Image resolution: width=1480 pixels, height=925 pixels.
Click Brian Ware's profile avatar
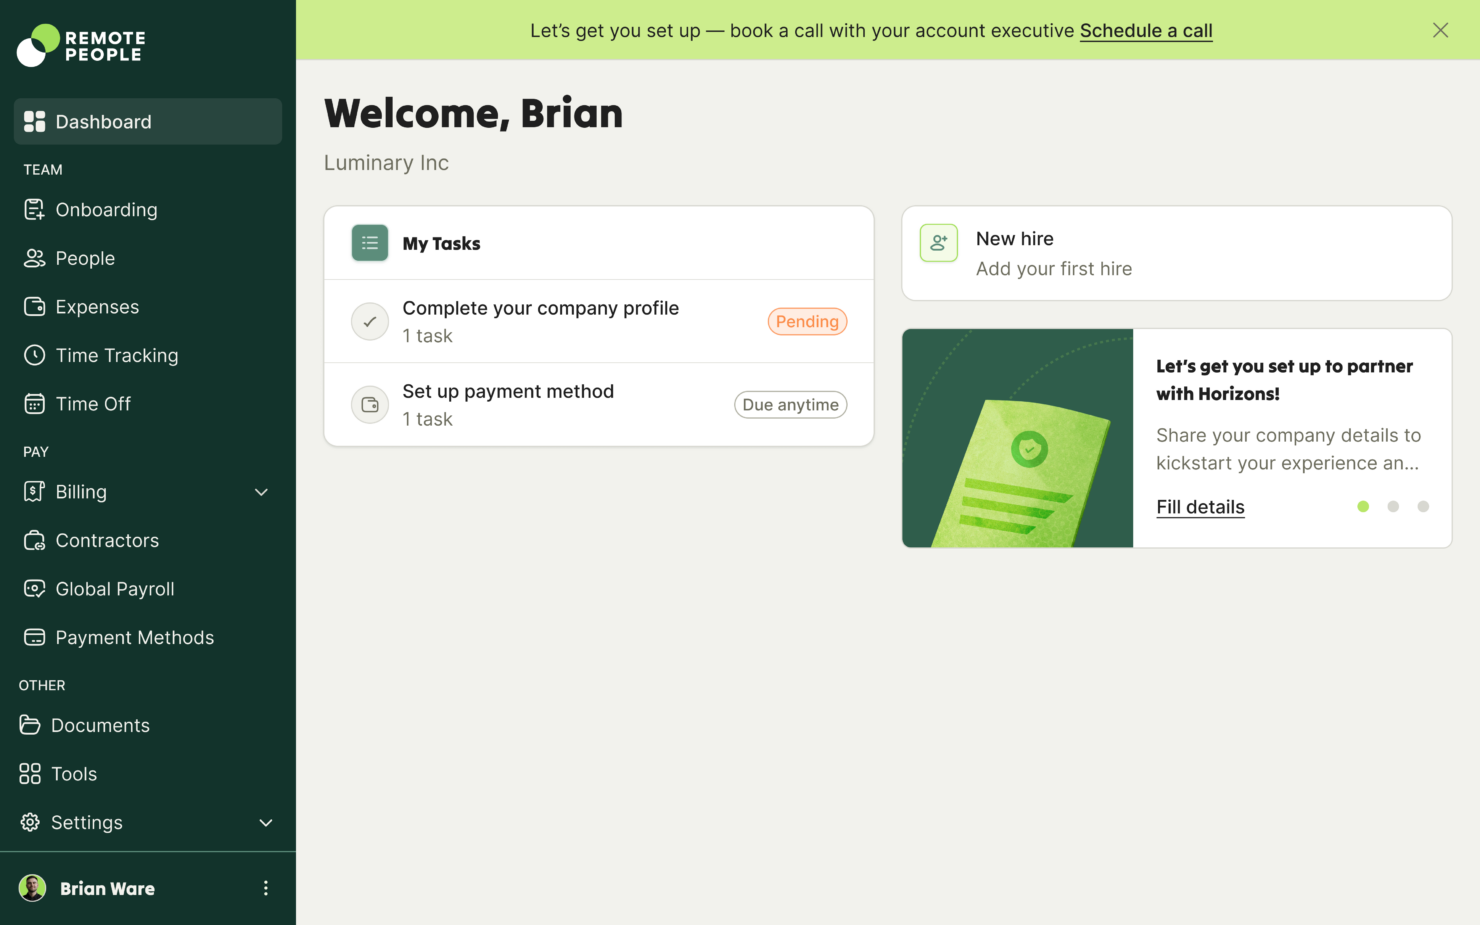31,888
